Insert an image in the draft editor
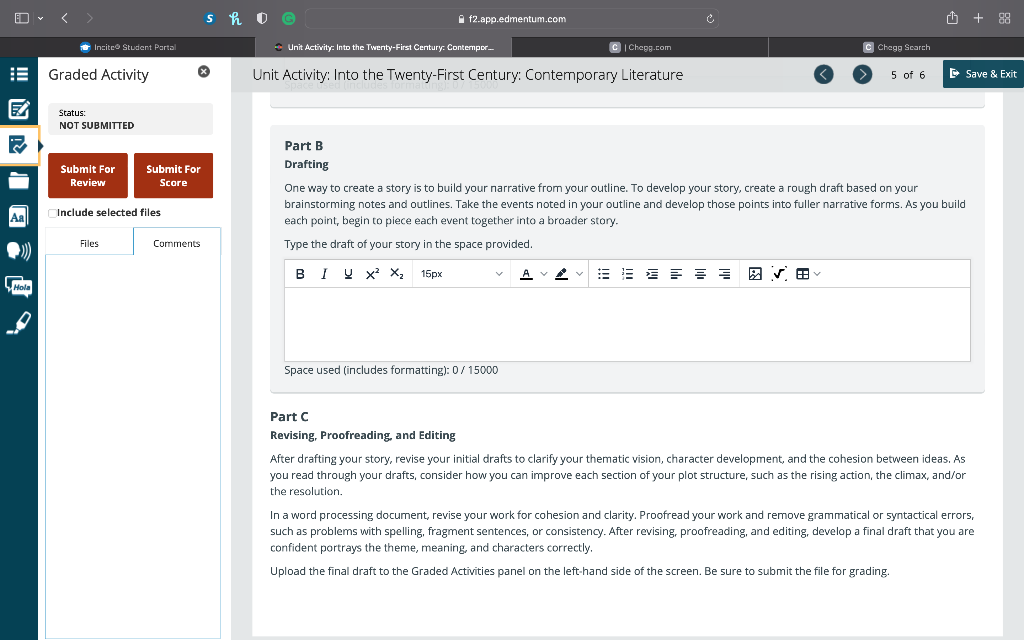This screenshot has width=1024, height=640. coord(755,273)
